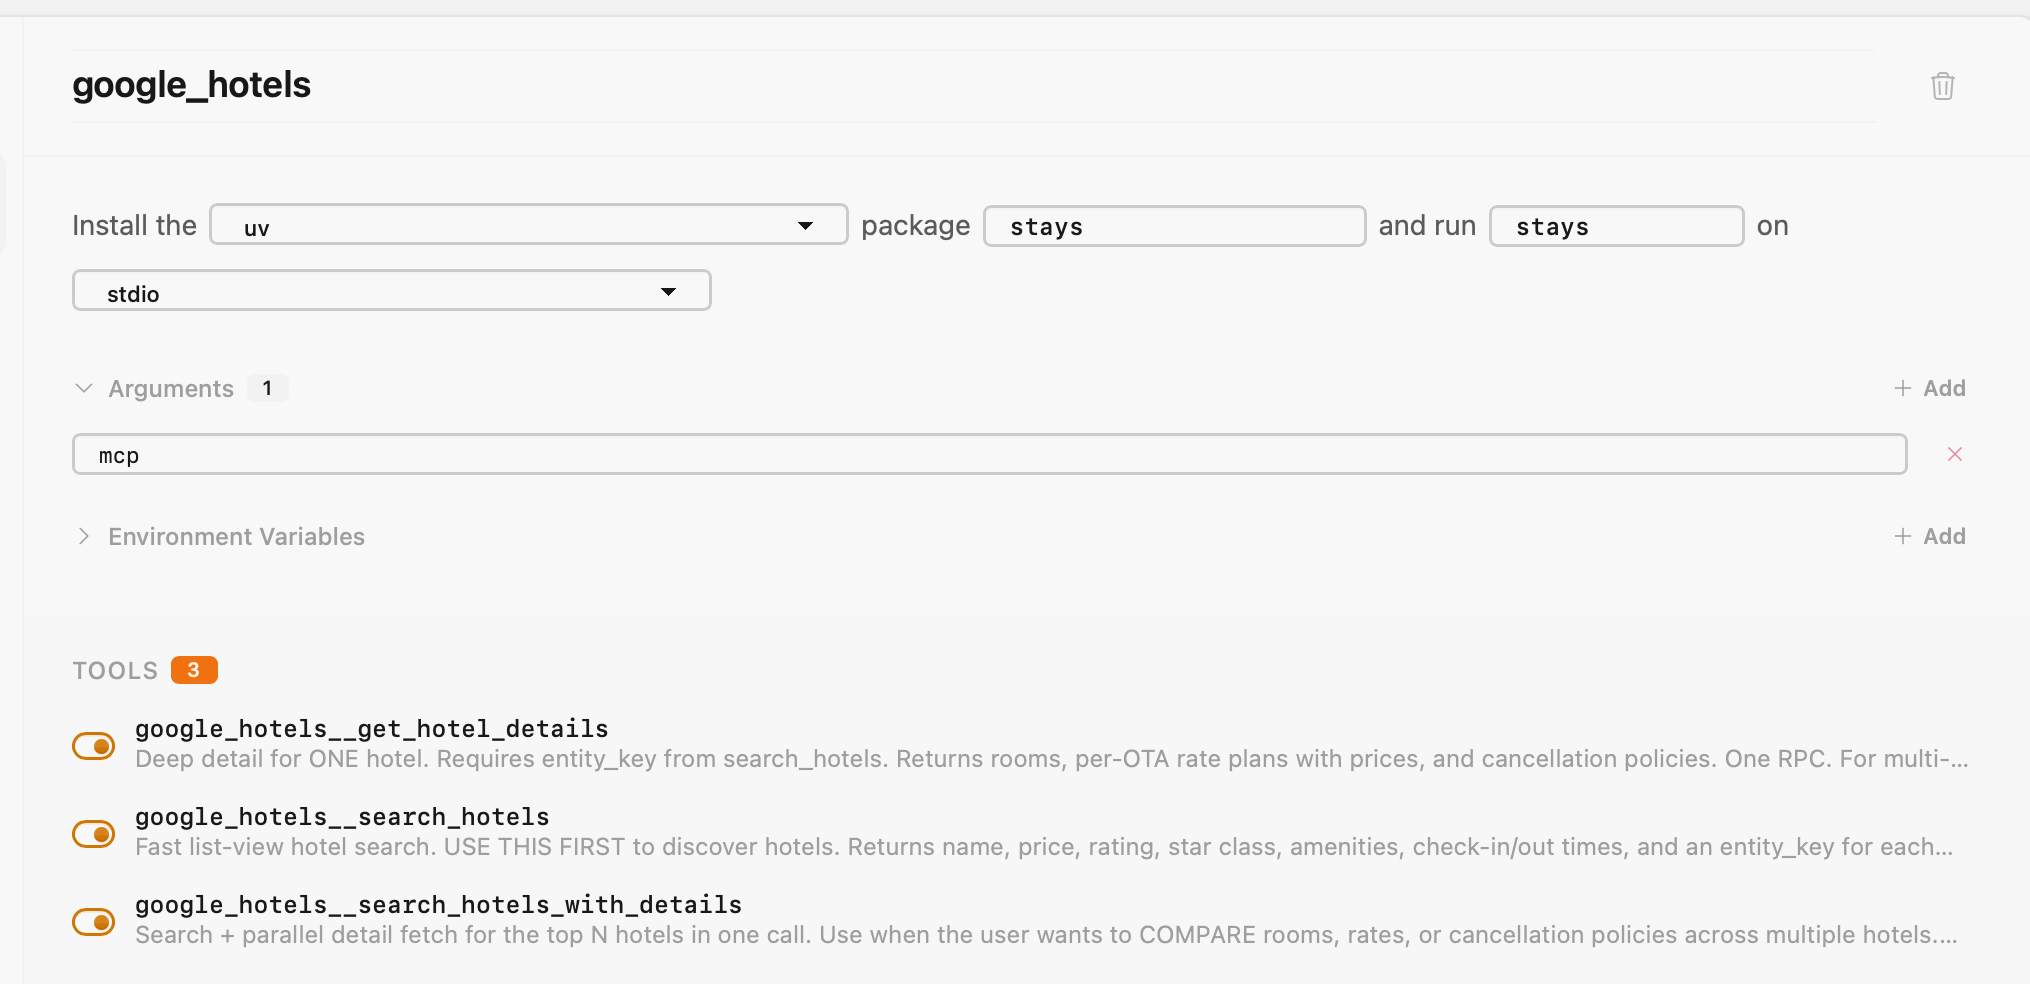Toggle the search_hotels_with_details tool switch
This screenshot has height=984, width=2030.
tap(94, 922)
